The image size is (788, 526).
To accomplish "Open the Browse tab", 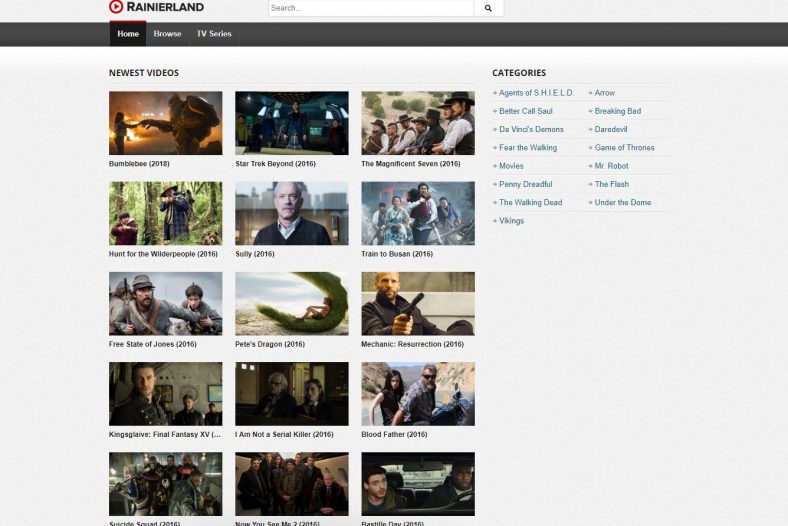I will tap(167, 34).
